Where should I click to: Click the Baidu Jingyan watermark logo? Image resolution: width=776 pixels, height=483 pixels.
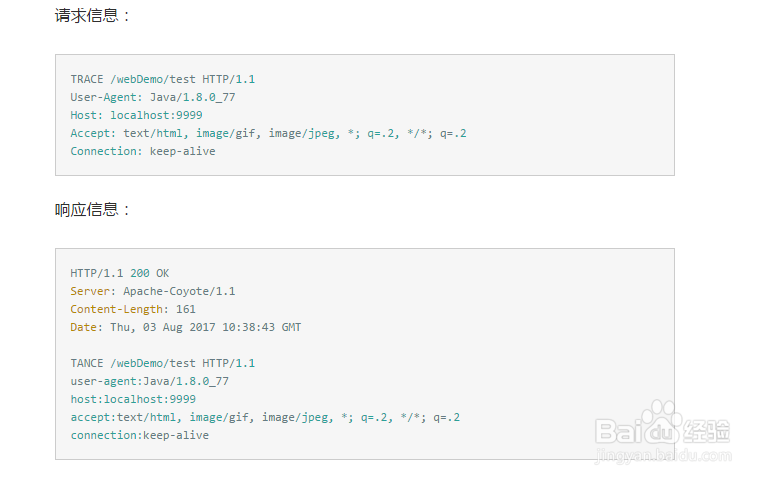click(662, 430)
